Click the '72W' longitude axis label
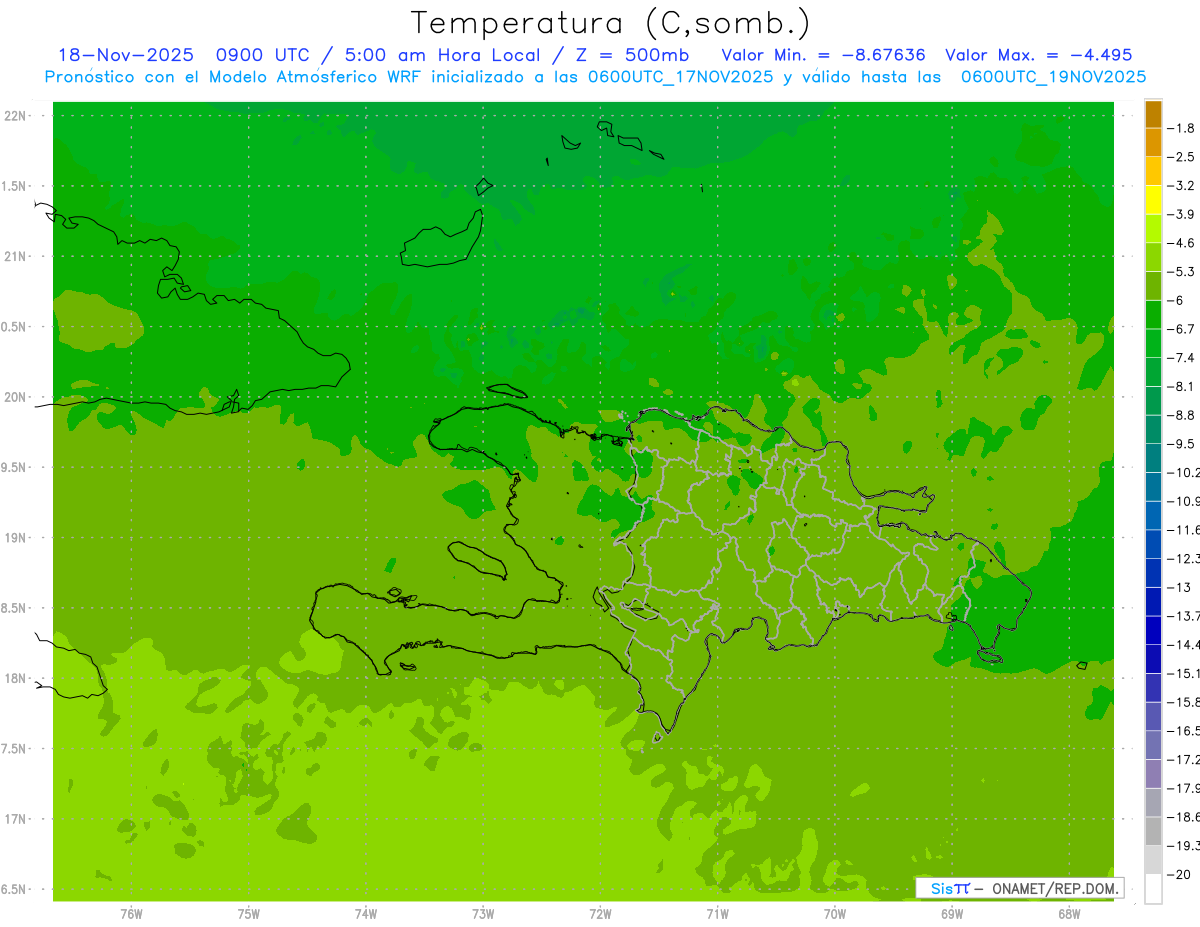Image resolution: width=1200 pixels, height=927 pixels. pos(600,913)
